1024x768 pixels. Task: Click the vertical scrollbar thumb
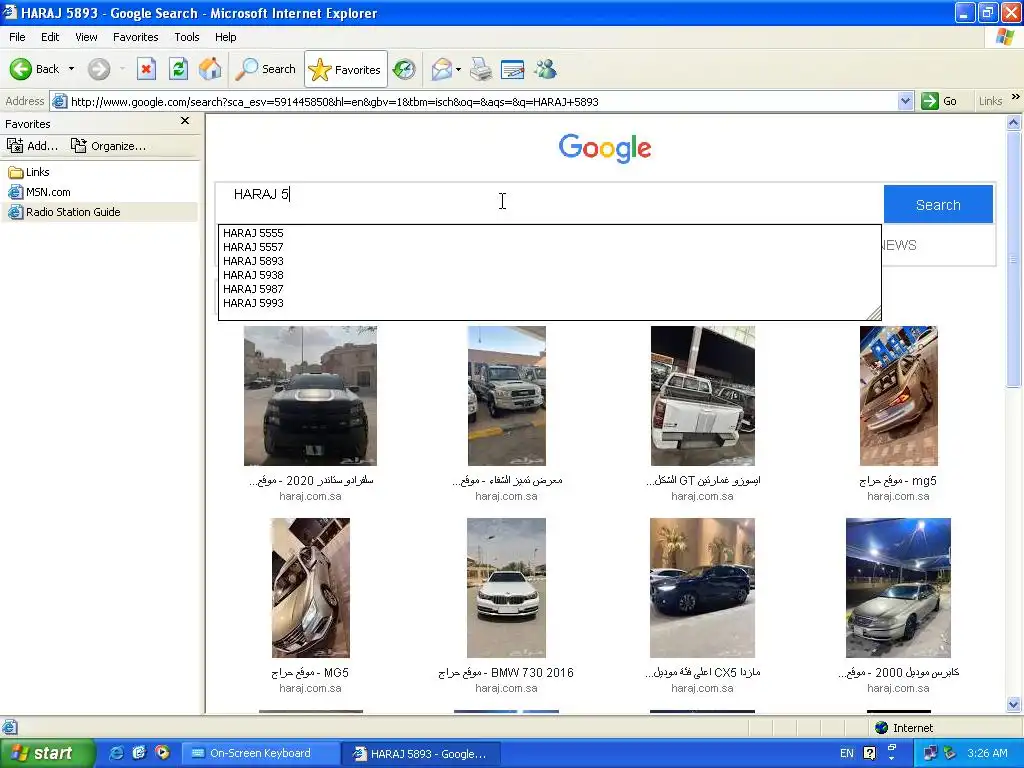1014,259
